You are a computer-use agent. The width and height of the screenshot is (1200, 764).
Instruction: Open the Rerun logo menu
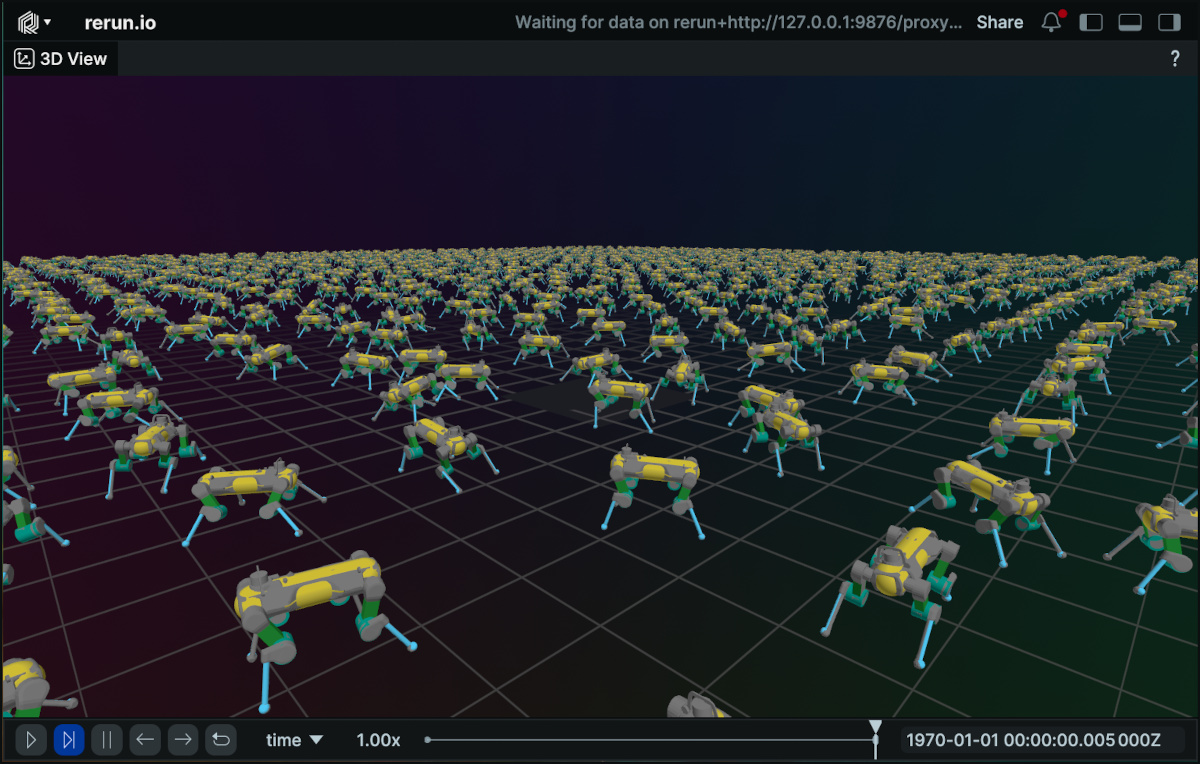(34, 22)
